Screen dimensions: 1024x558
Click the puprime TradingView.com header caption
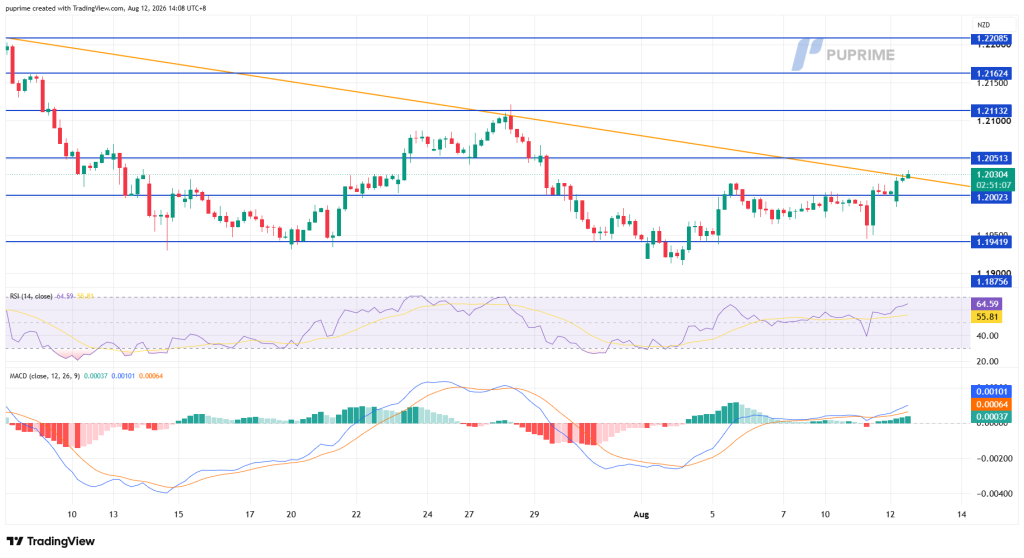[106, 8]
